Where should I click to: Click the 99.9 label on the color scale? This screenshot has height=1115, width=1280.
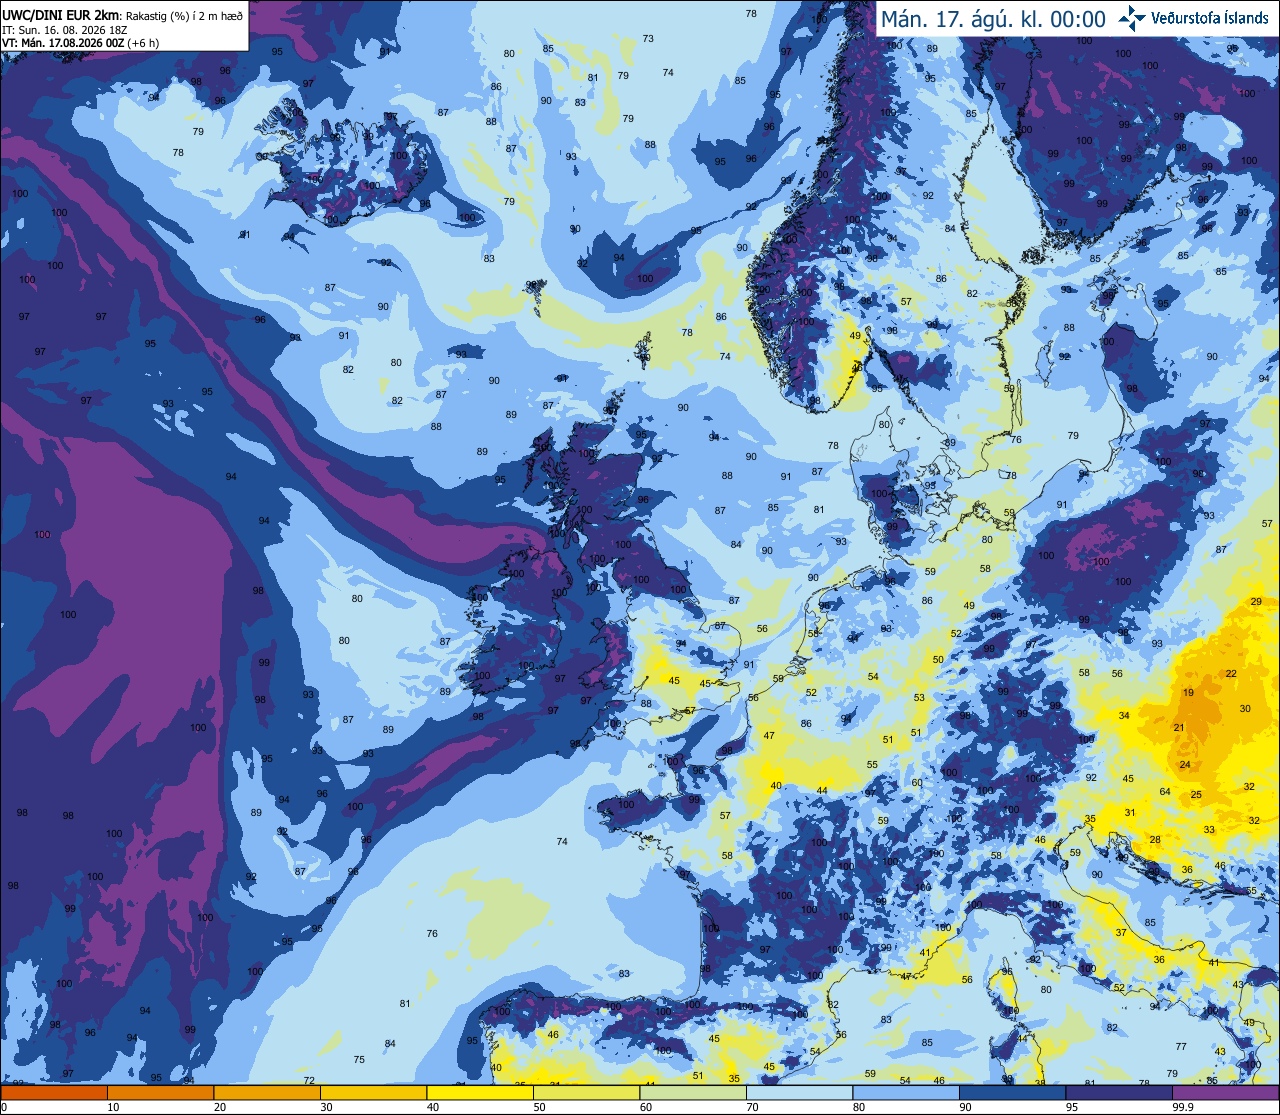(1183, 1107)
